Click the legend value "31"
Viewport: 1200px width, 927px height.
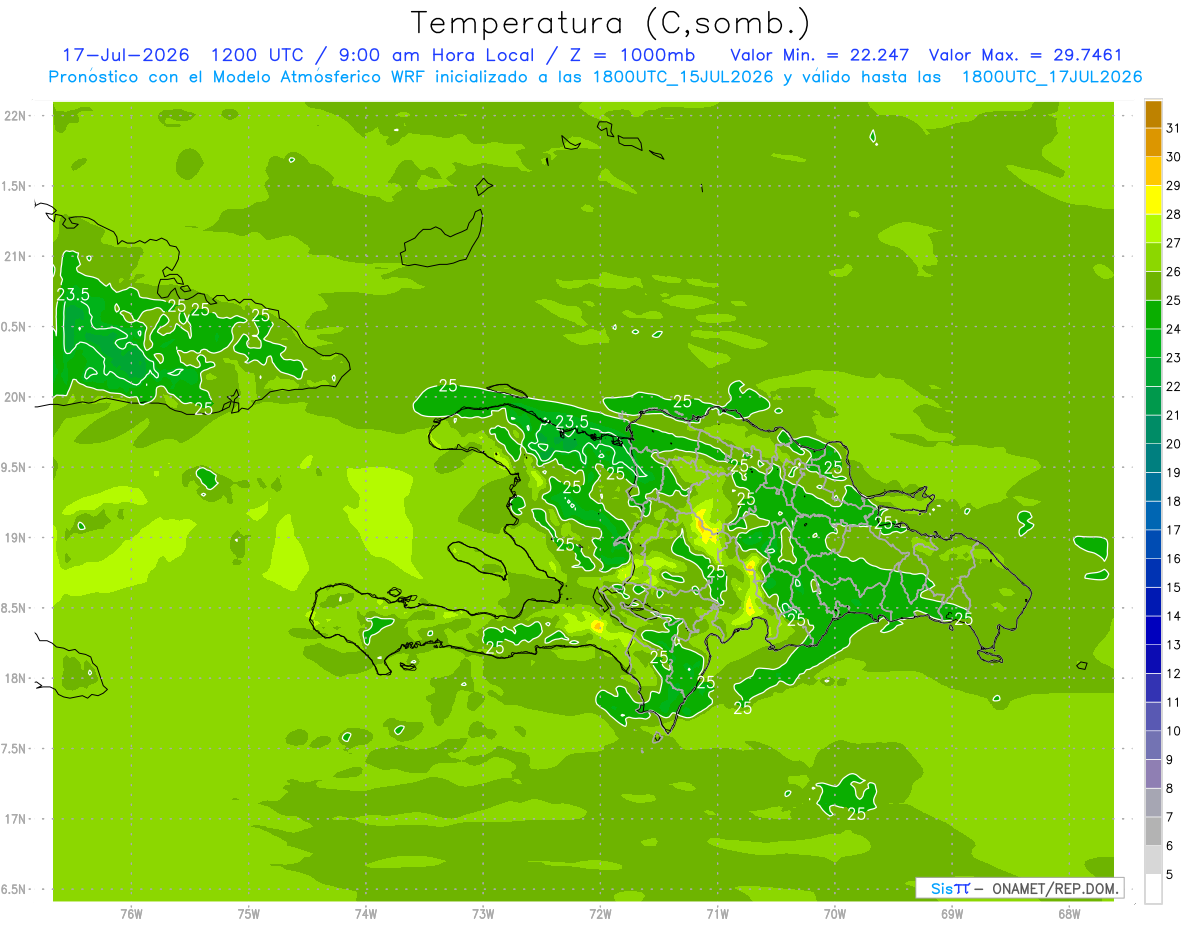[x=1173, y=128]
